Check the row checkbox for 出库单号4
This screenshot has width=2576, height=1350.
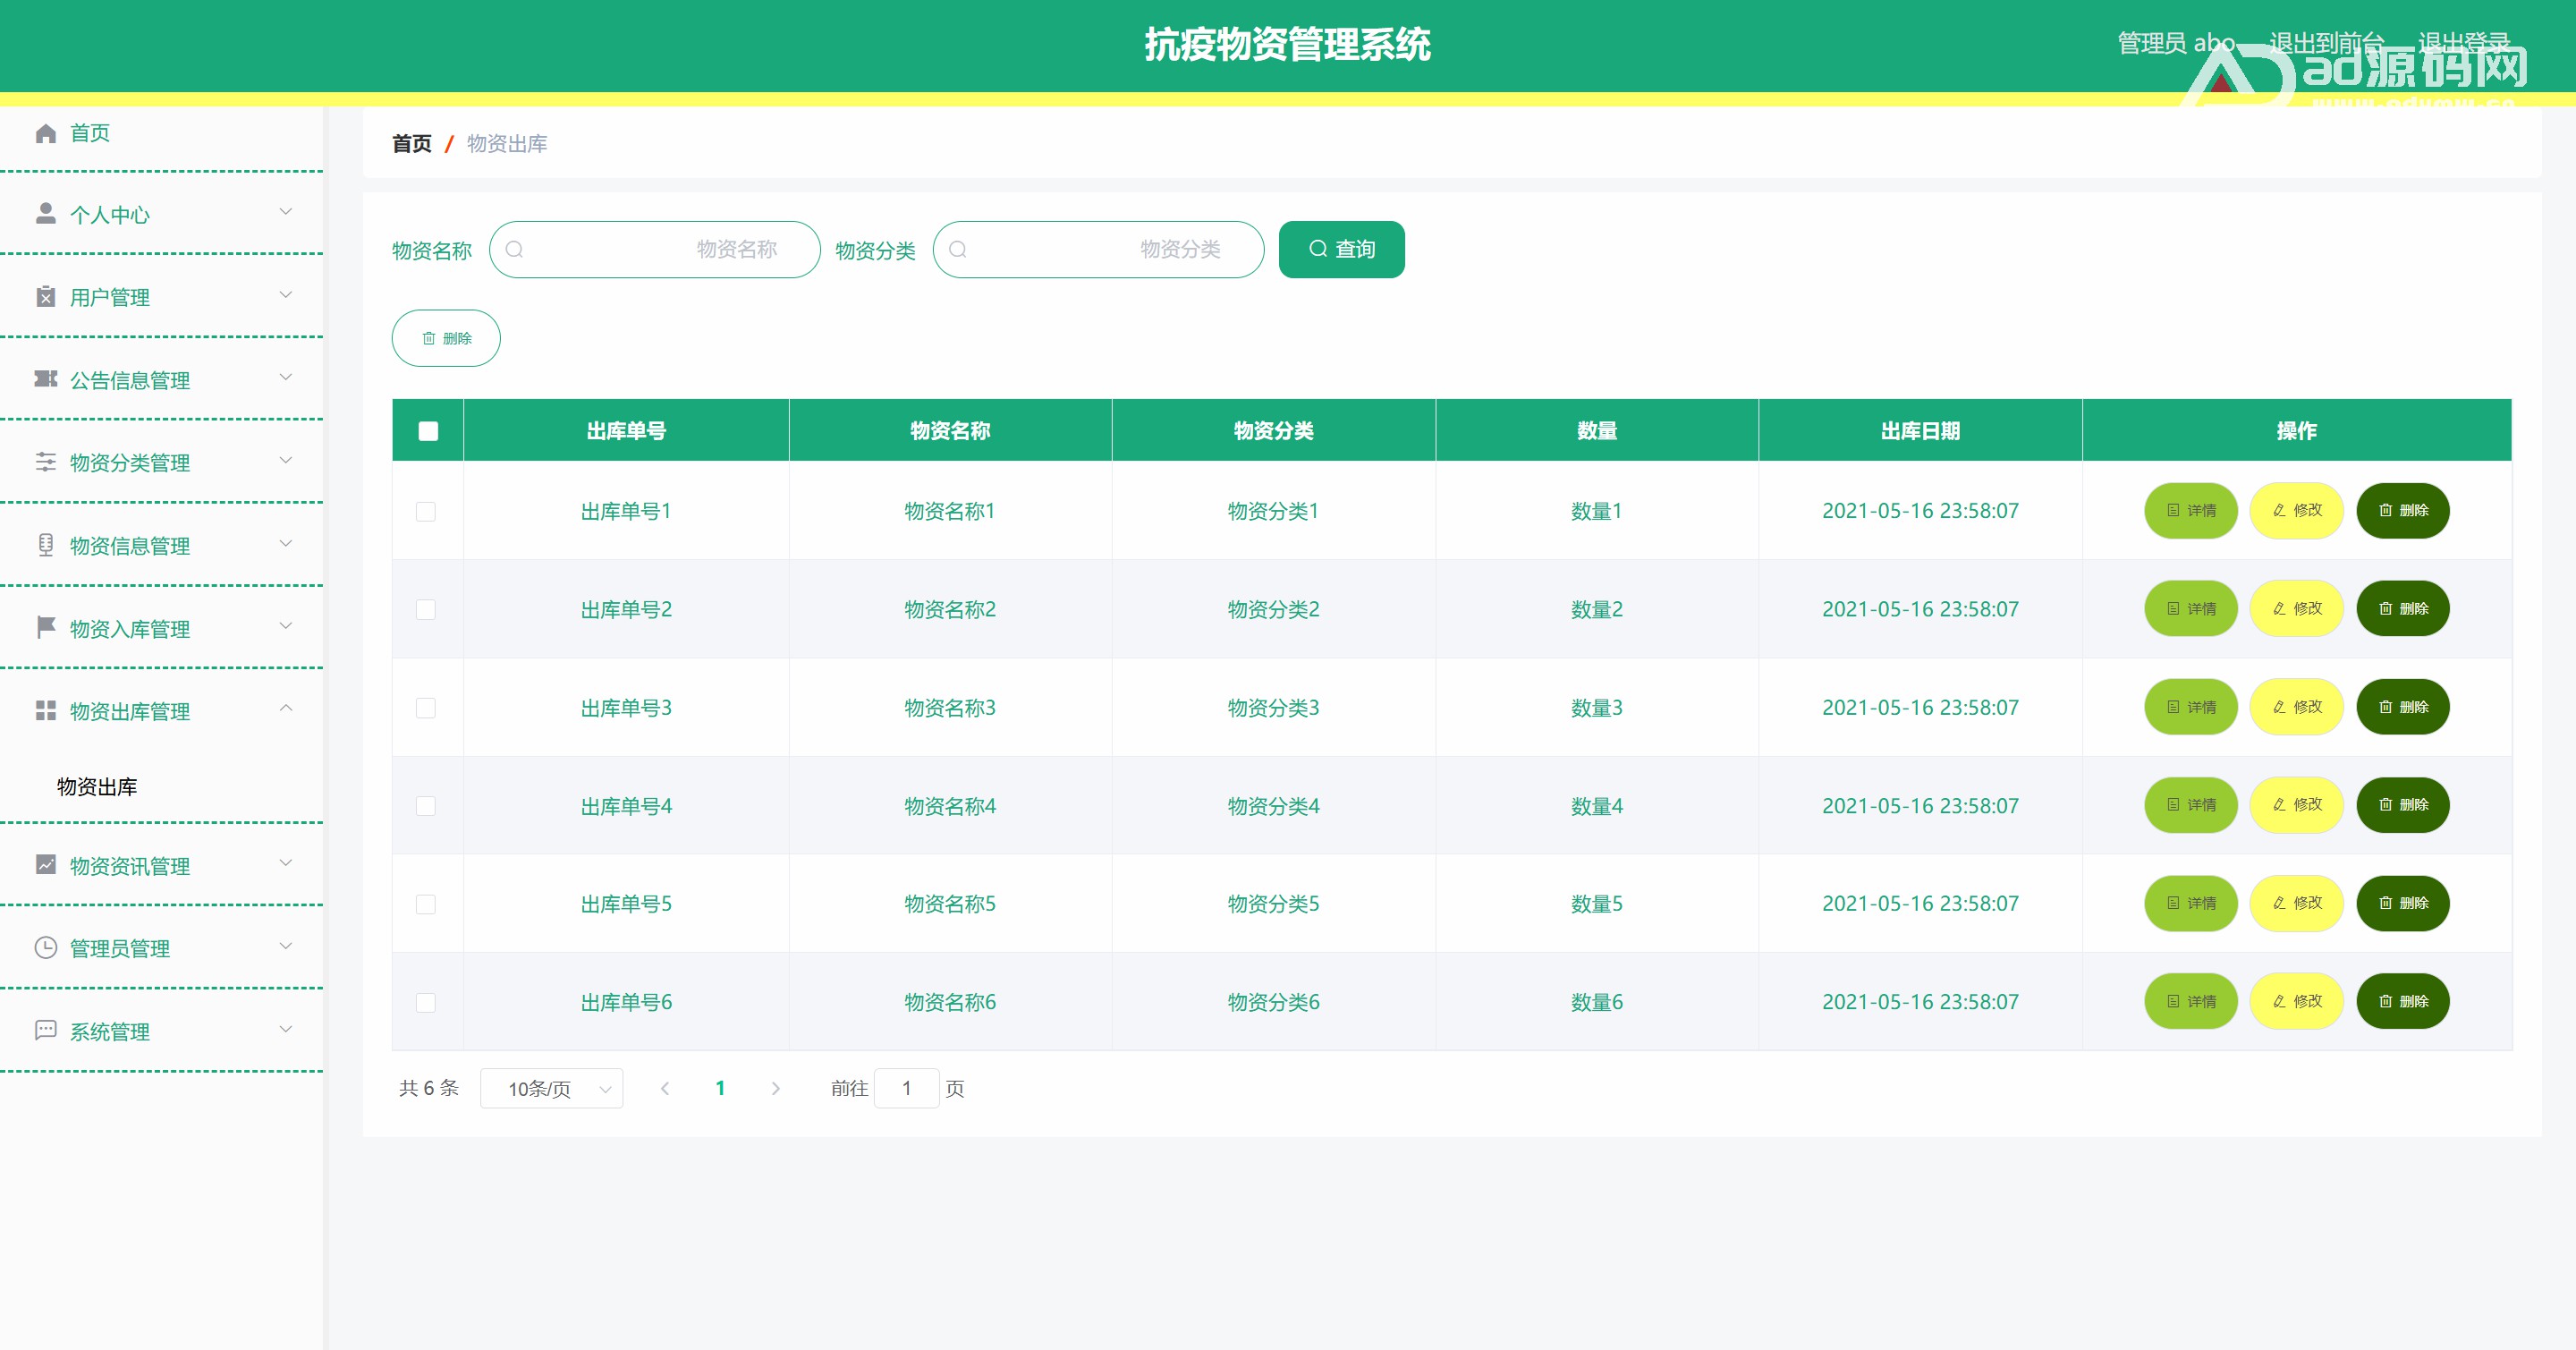(x=426, y=806)
